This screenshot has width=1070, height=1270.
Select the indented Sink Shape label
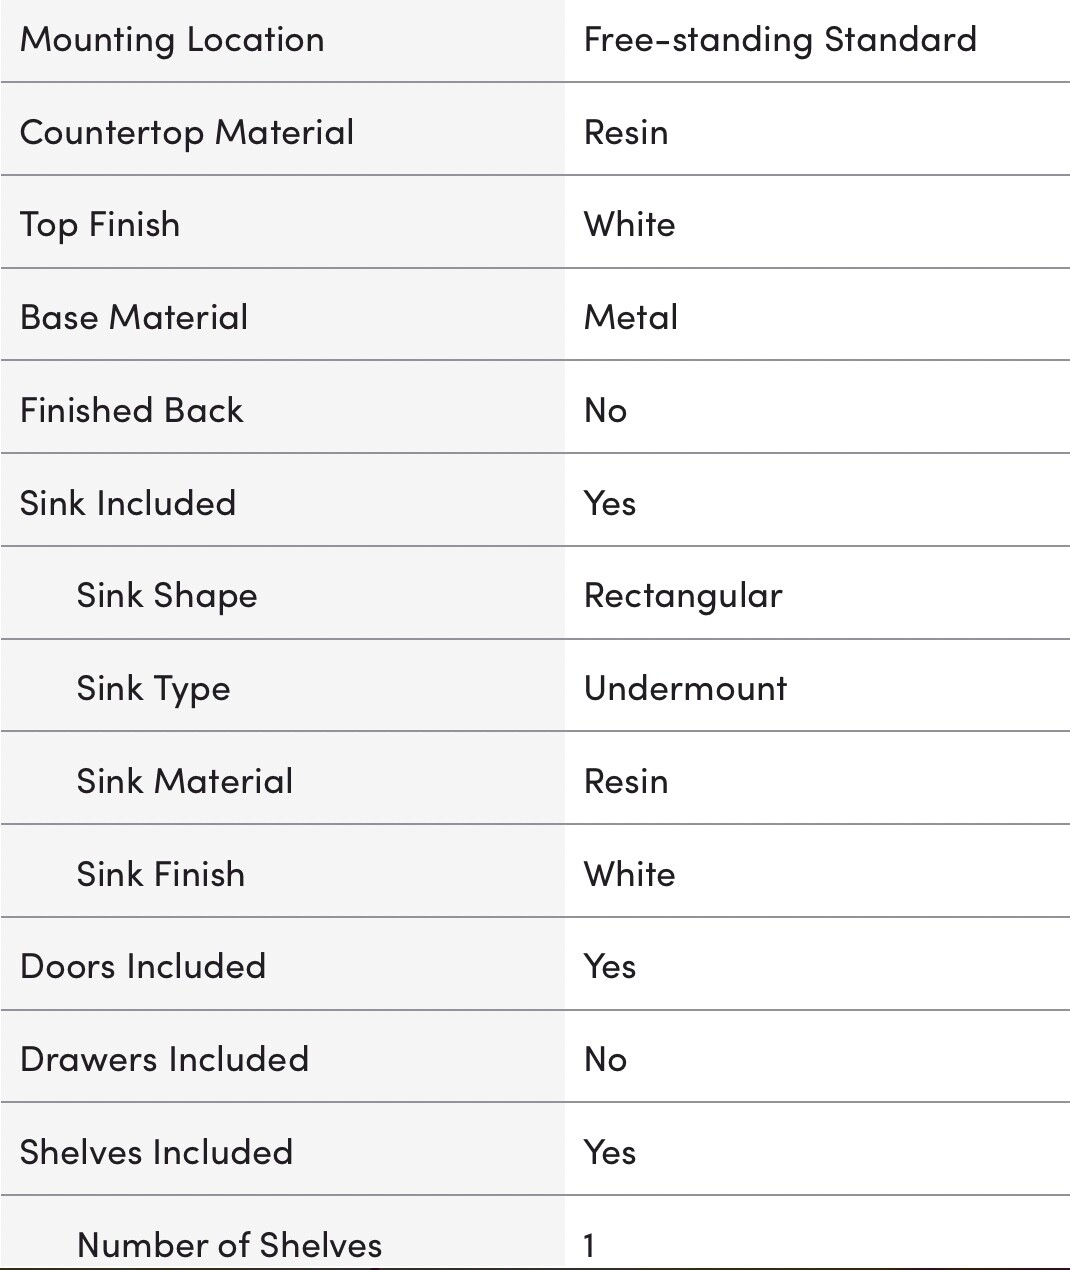[167, 596]
